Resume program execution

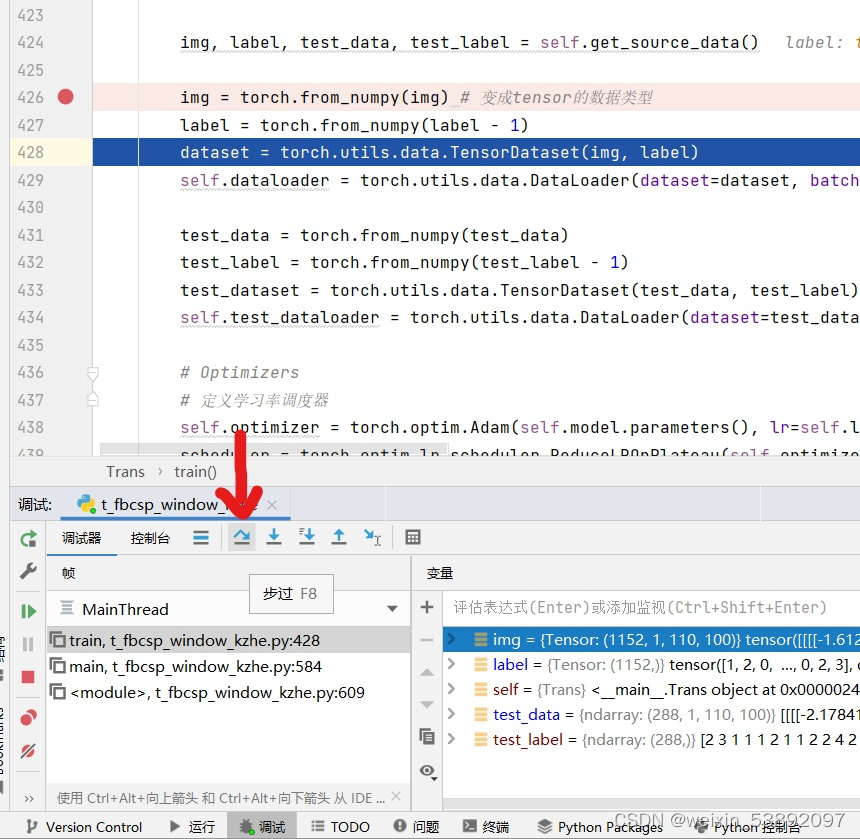(x=28, y=611)
